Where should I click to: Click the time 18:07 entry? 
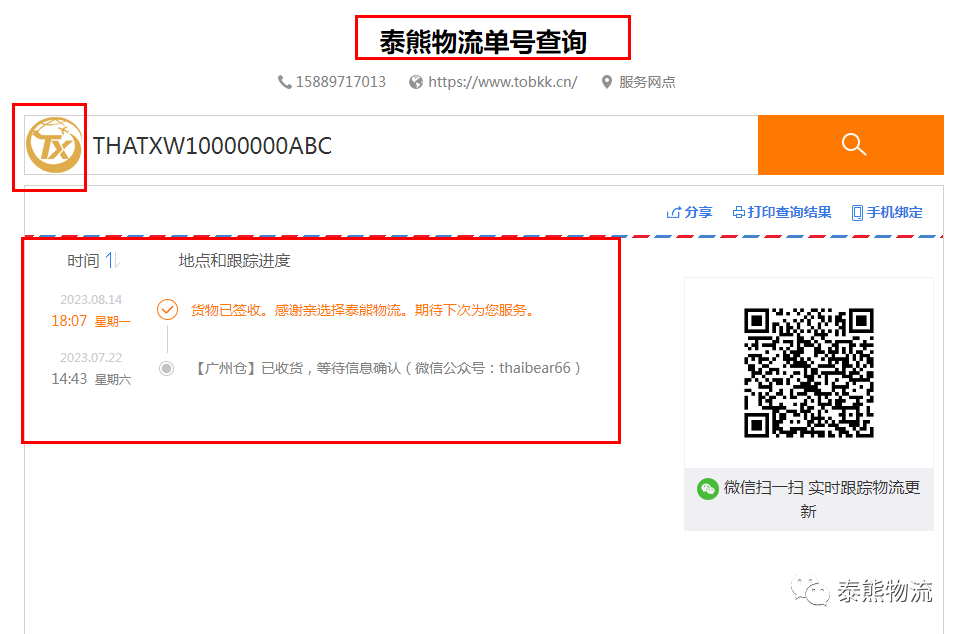click(x=69, y=321)
